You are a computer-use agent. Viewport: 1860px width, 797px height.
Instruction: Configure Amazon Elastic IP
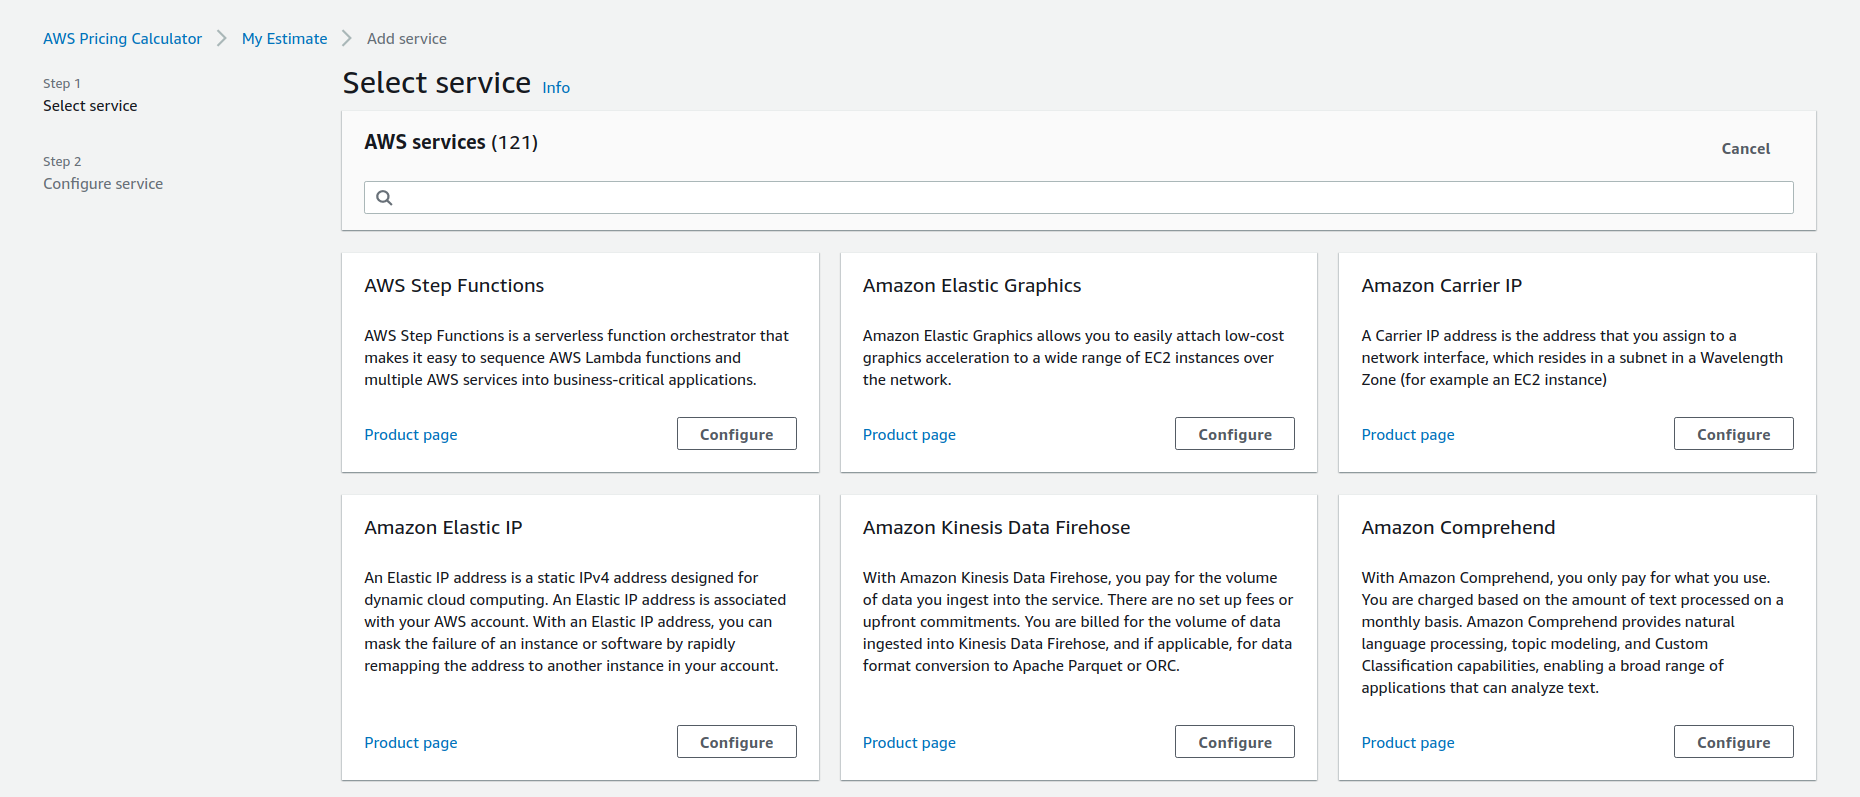point(736,741)
